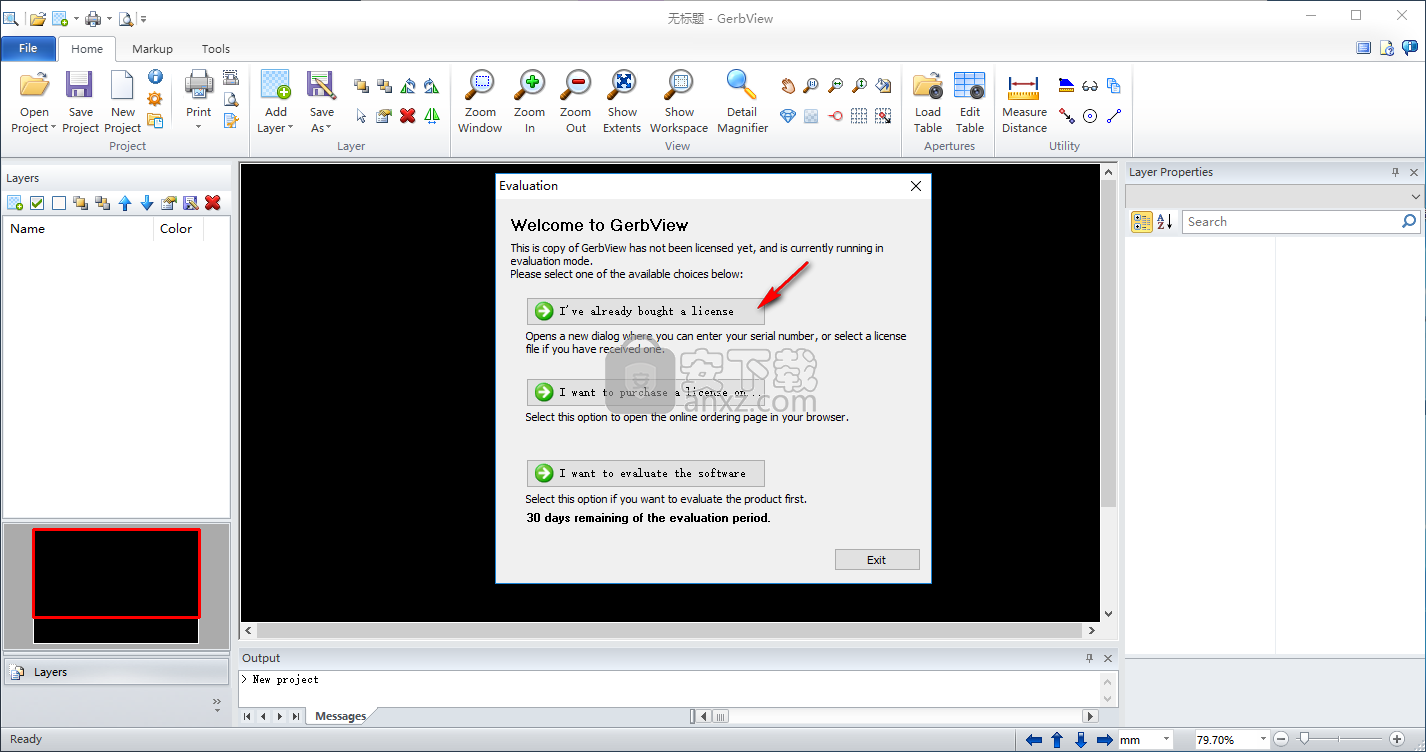1426x752 pixels.
Task: Delete layer via Layers panel red X
Action: coord(213,203)
